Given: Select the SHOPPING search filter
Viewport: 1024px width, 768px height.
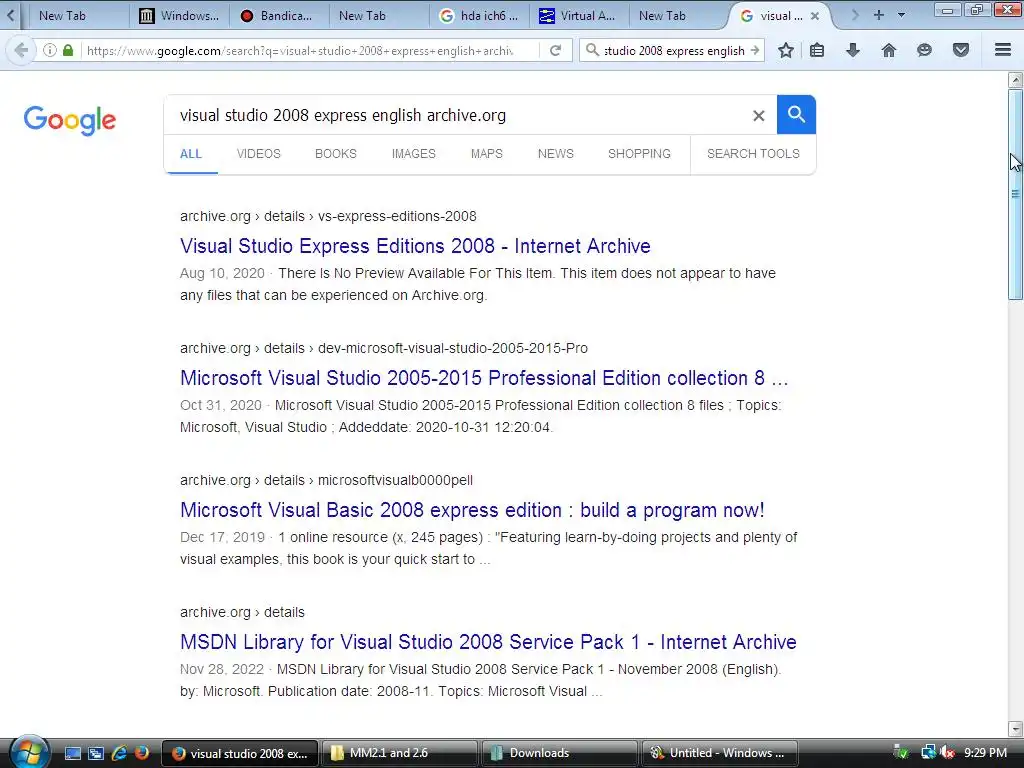Looking at the screenshot, I should pos(639,153).
